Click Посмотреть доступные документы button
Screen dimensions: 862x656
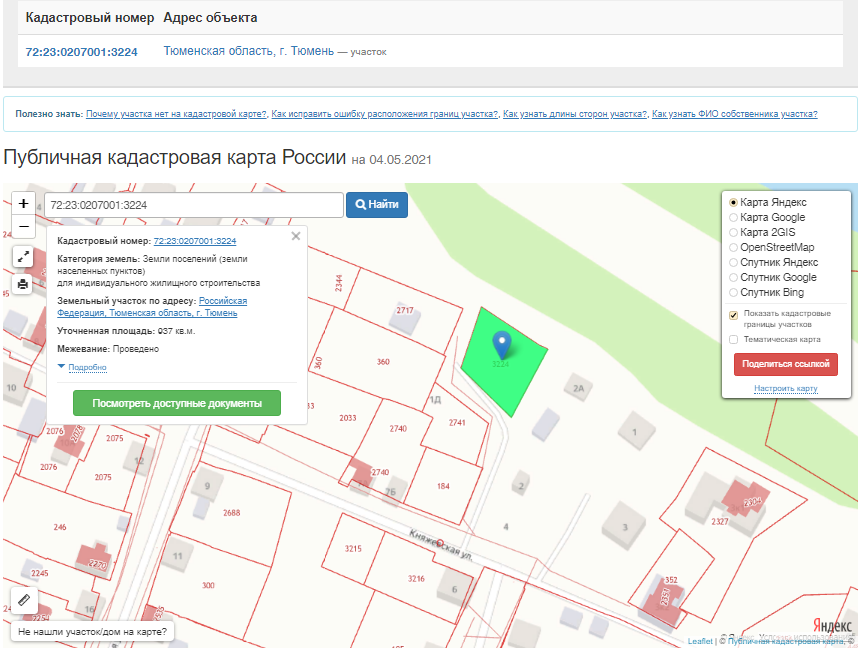click(177, 403)
